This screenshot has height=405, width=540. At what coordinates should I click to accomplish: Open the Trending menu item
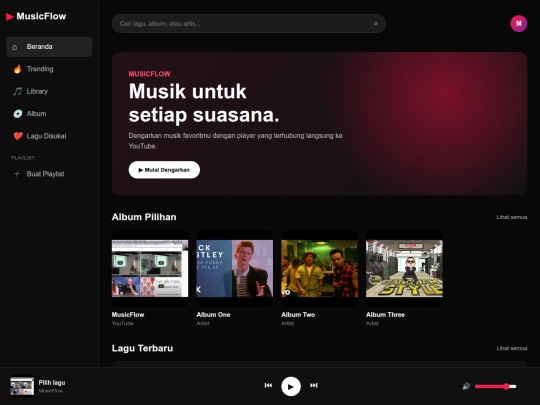pos(49,69)
